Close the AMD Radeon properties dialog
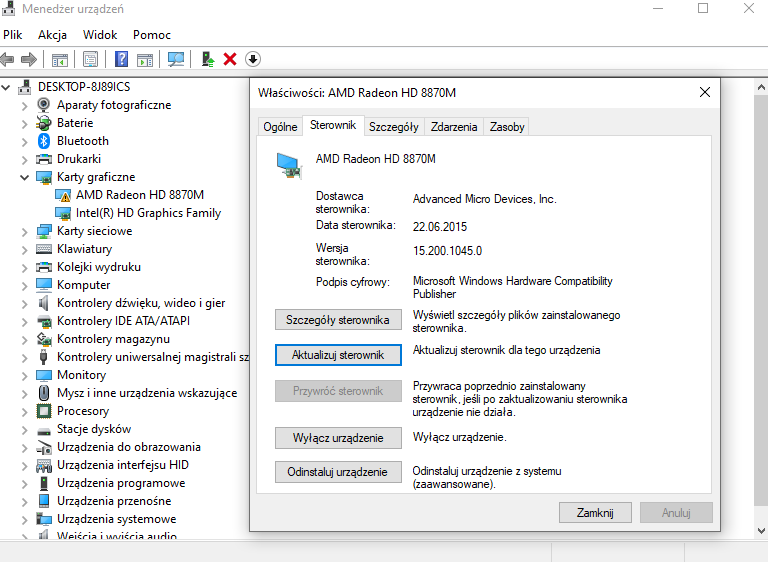This screenshot has height=562, width=768. [705, 92]
